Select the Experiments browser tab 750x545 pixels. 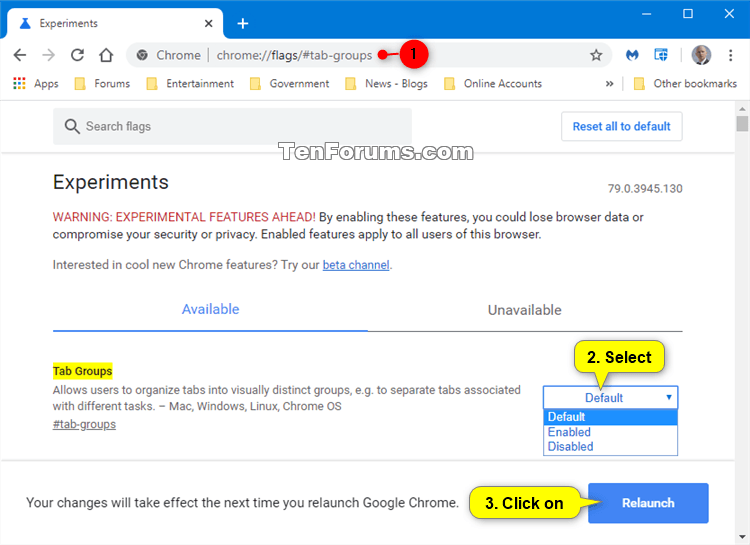(114, 23)
